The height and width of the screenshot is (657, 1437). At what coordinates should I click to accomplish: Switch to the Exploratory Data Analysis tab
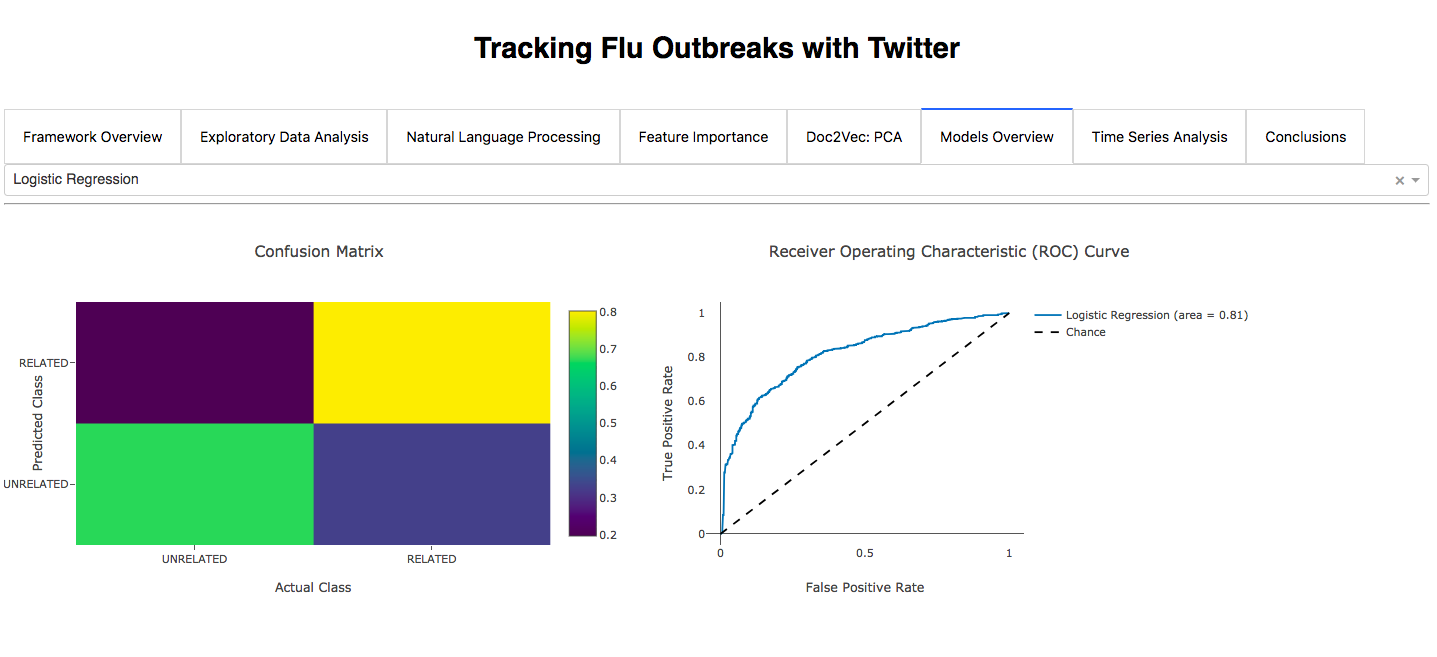coord(284,137)
